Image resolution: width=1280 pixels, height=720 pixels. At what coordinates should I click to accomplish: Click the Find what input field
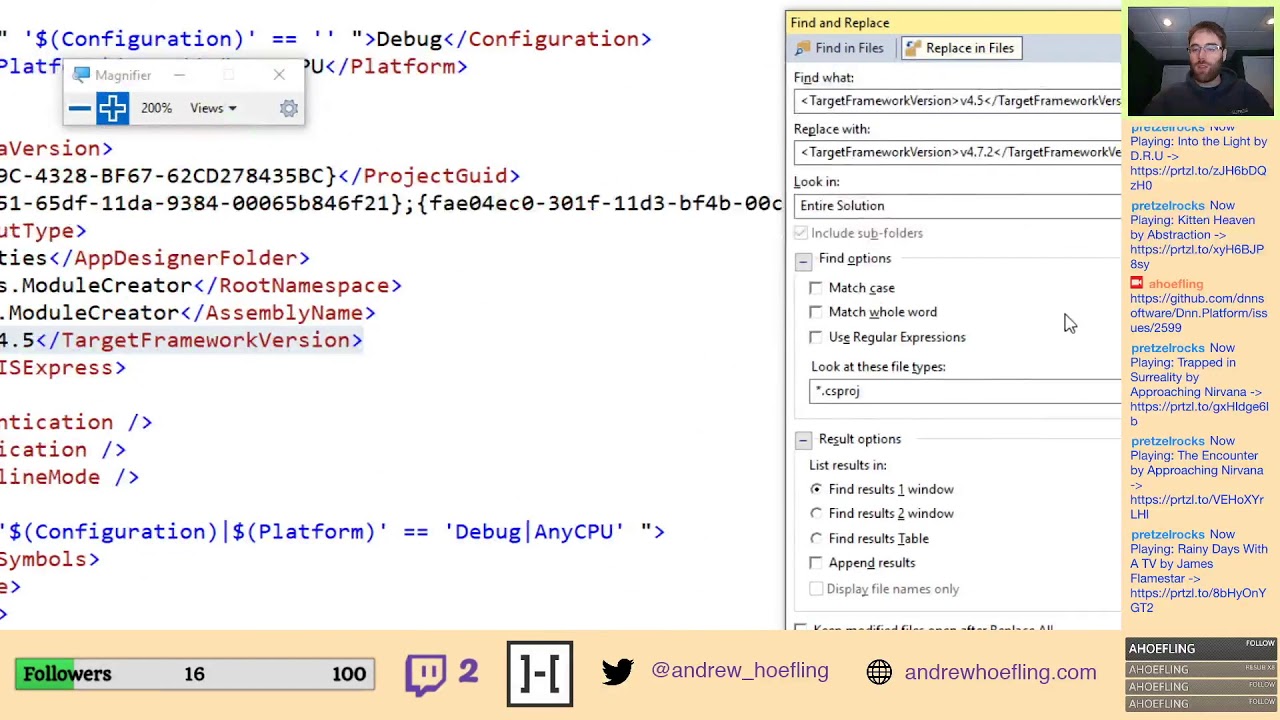(958, 101)
